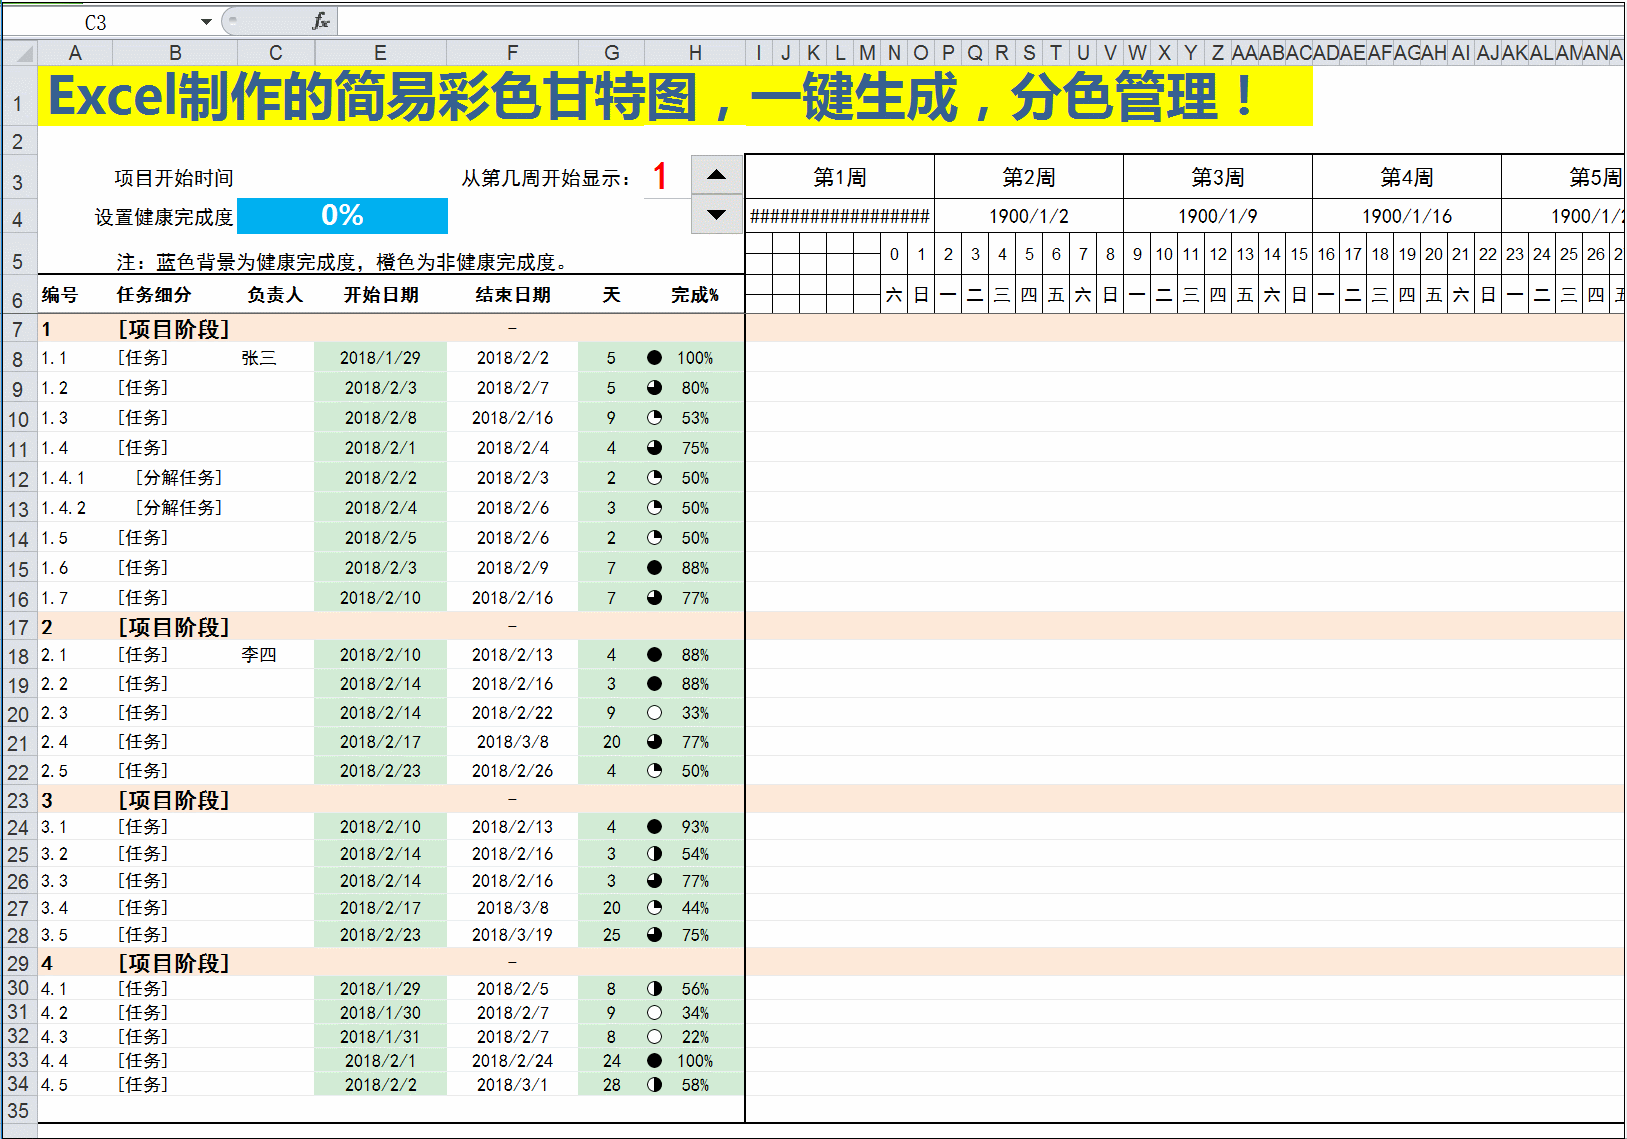Click the 20 days cell in row 2.4
Viewport: 1627px width, 1139px height.
click(x=612, y=742)
